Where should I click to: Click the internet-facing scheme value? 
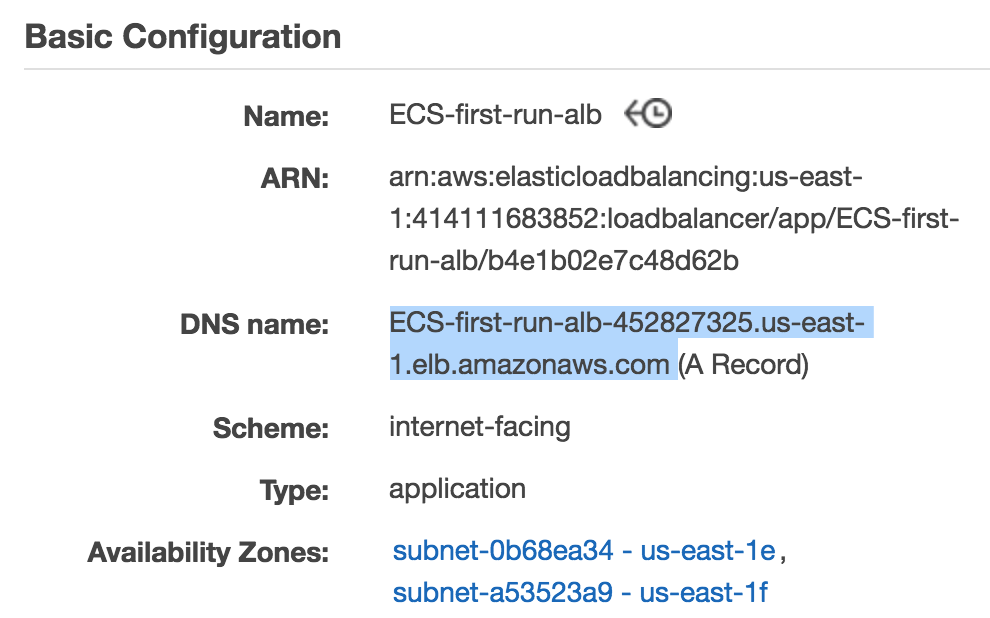[x=480, y=428]
